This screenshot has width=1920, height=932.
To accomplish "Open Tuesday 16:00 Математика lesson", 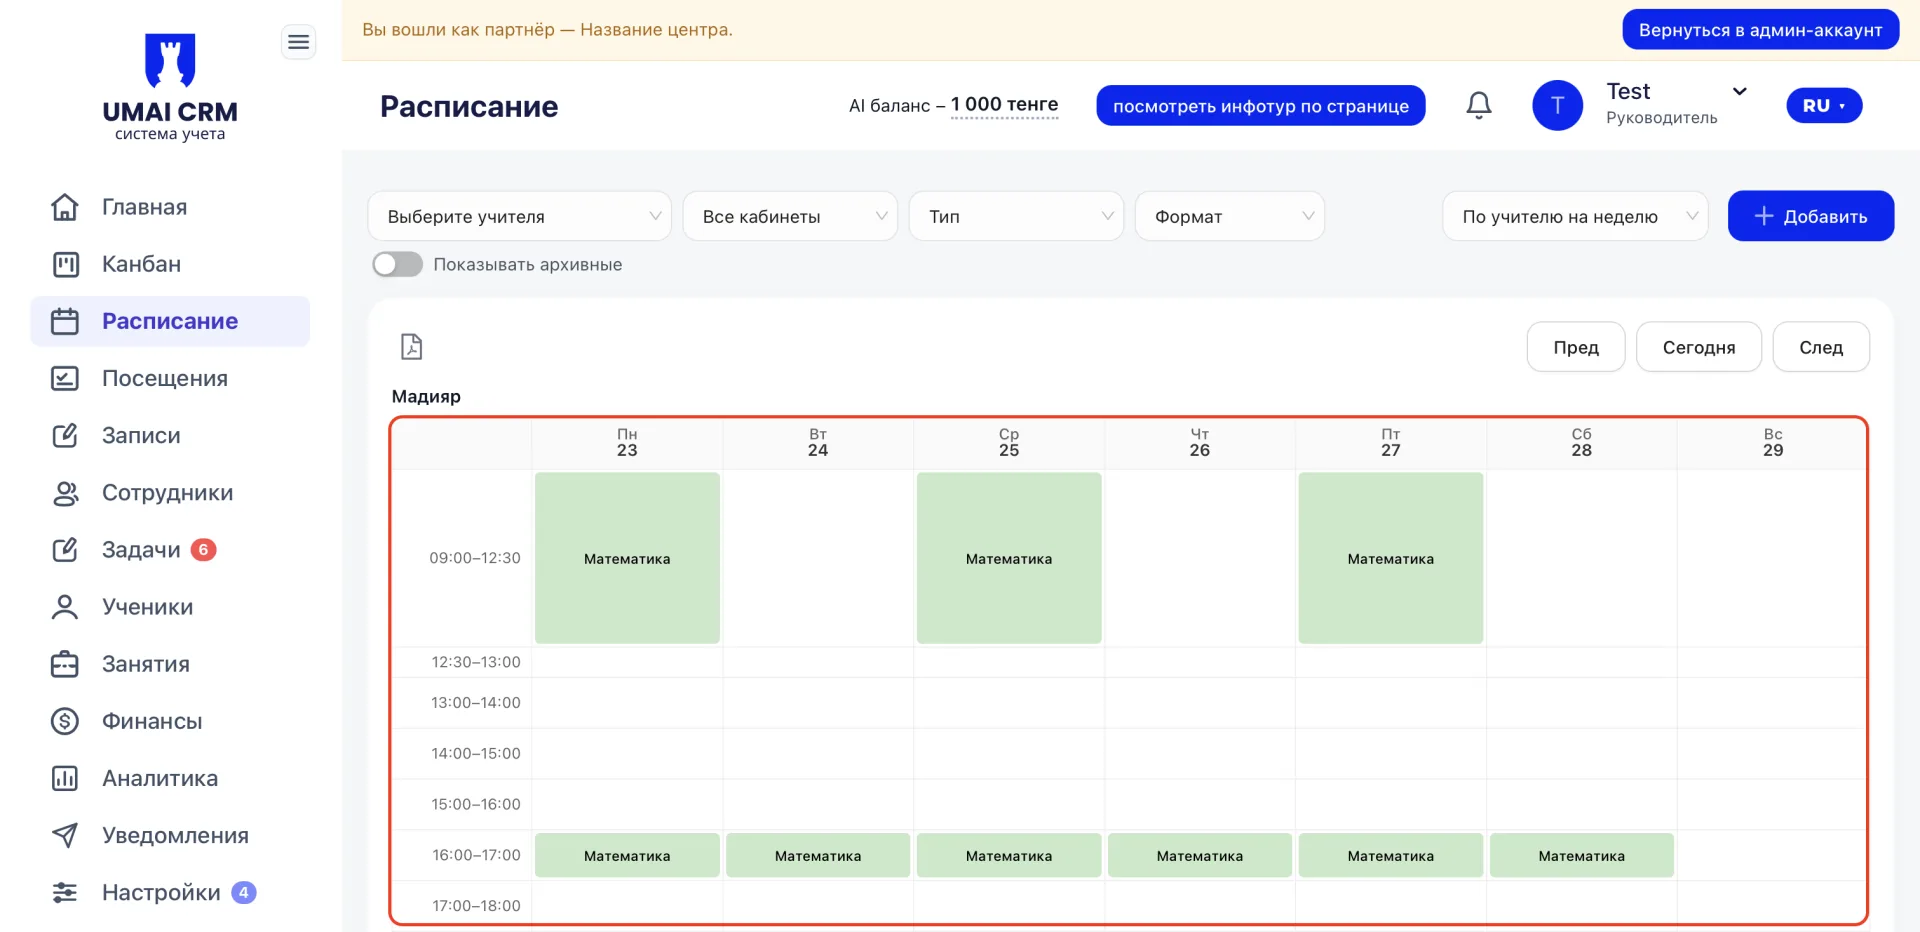I will point(818,855).
